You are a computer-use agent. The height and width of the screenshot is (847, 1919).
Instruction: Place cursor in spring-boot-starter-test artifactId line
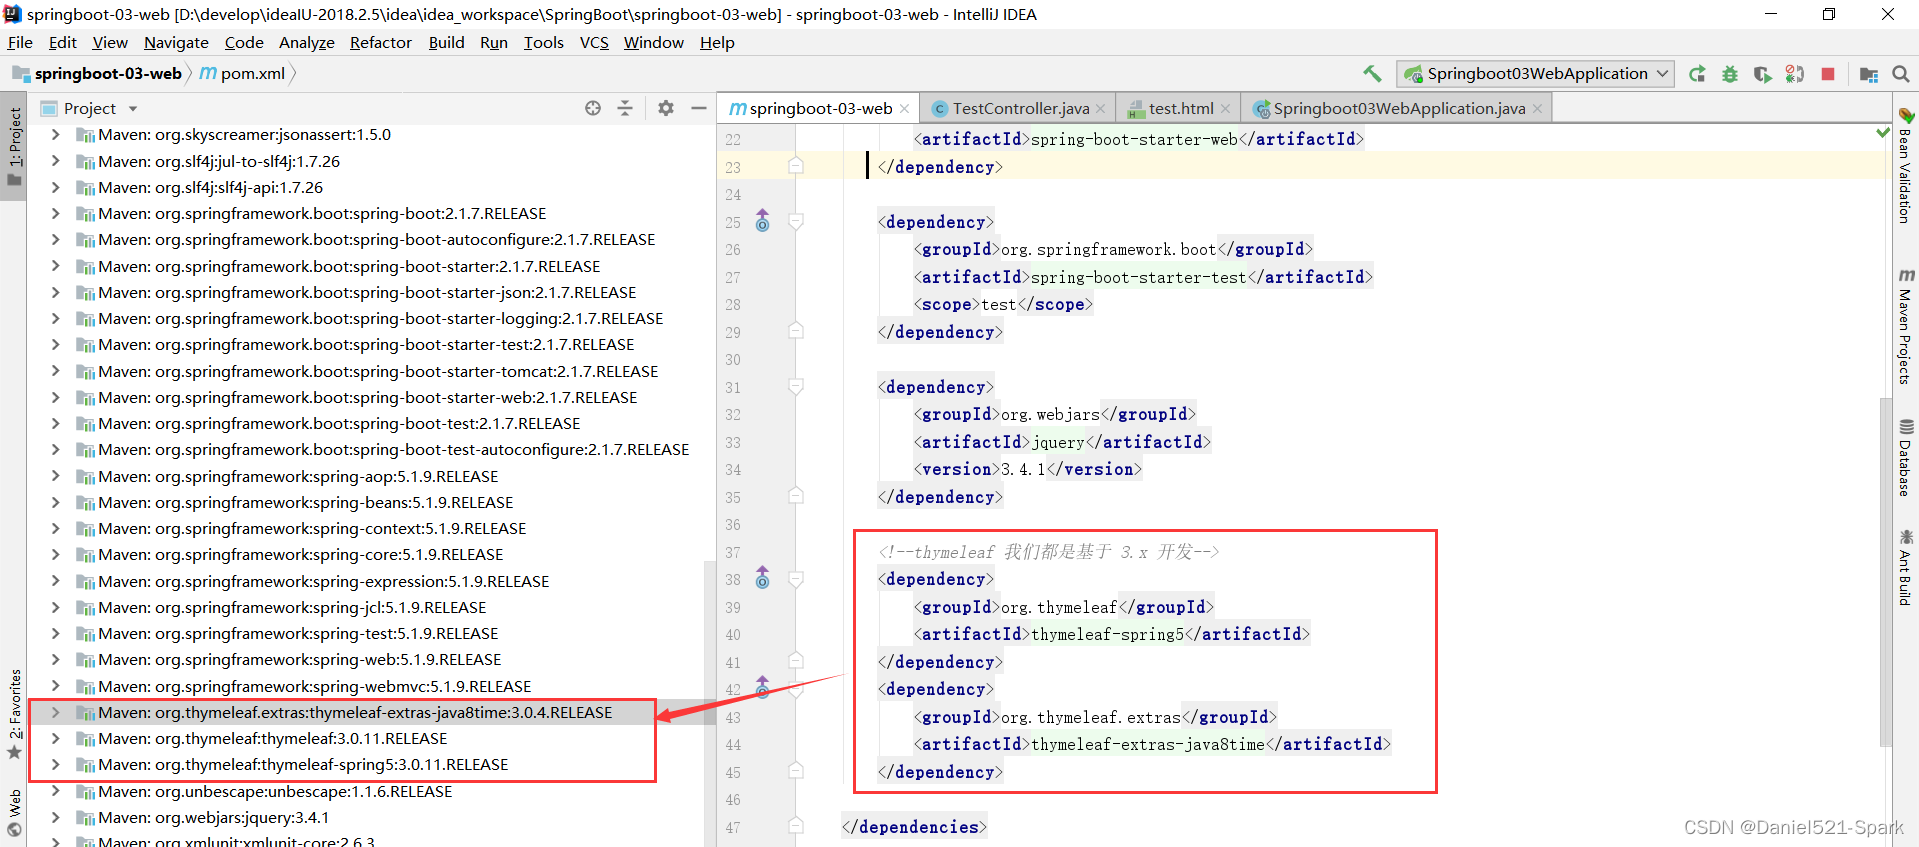pyautogui.click(x=1142, y=277)
